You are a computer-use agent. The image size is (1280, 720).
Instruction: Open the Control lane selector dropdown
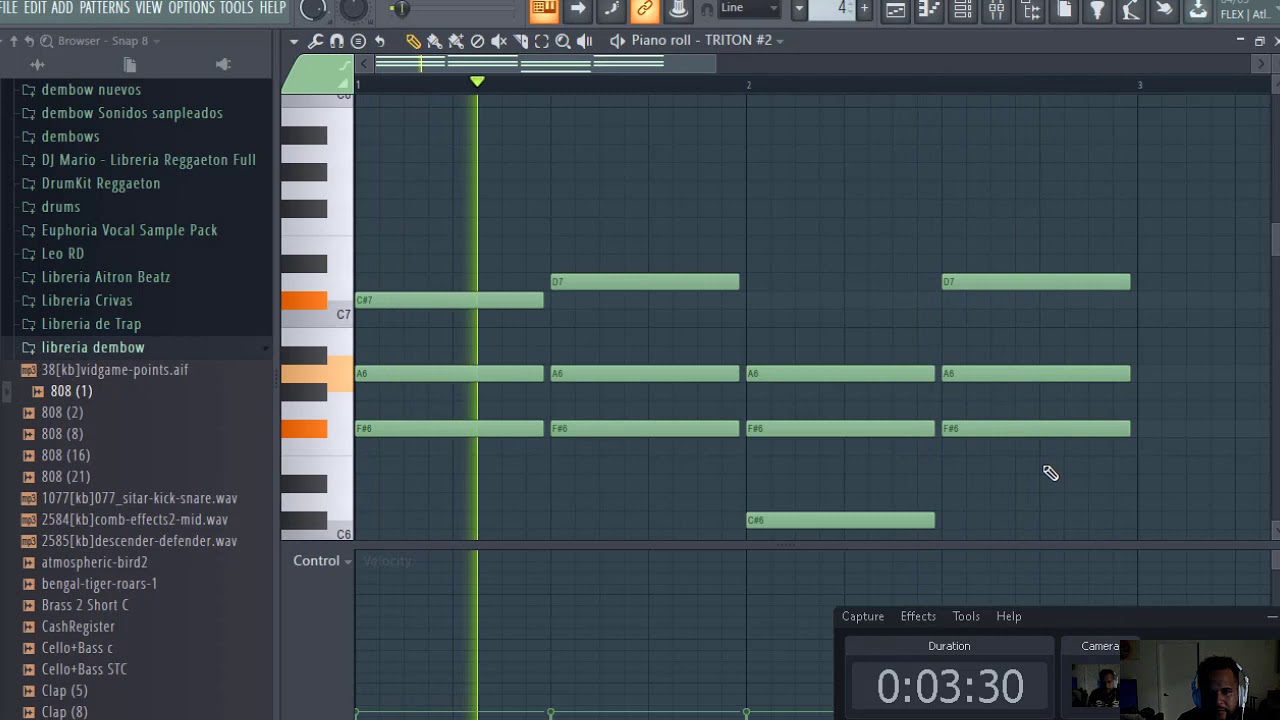click(322, 561)
